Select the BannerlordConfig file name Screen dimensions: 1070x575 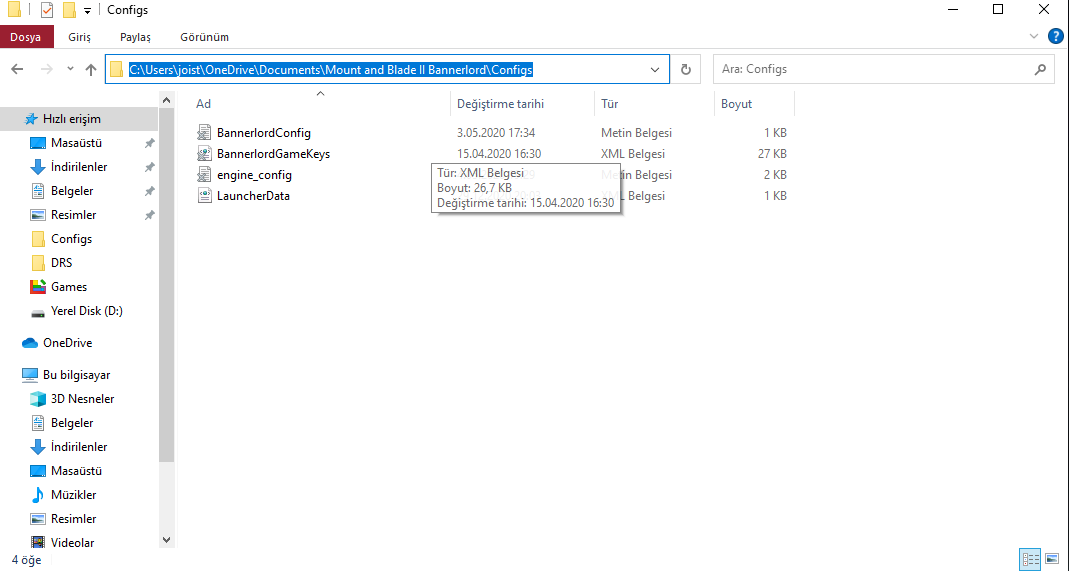tap(263, 133)
